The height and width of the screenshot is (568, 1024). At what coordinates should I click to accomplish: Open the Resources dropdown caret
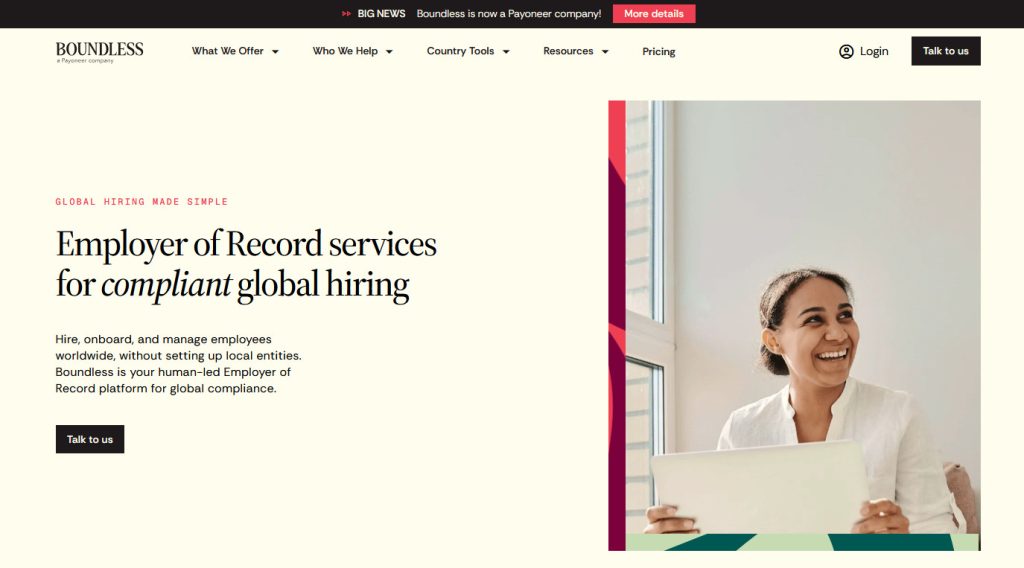(x=605, y=52)
